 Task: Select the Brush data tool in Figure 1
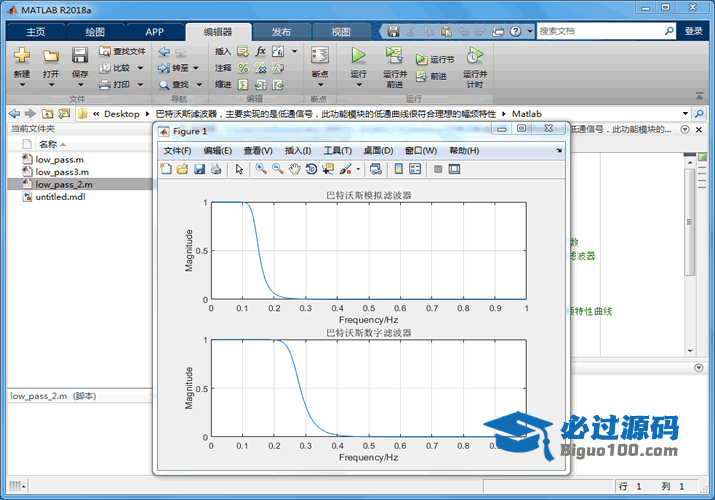(346, 169)
